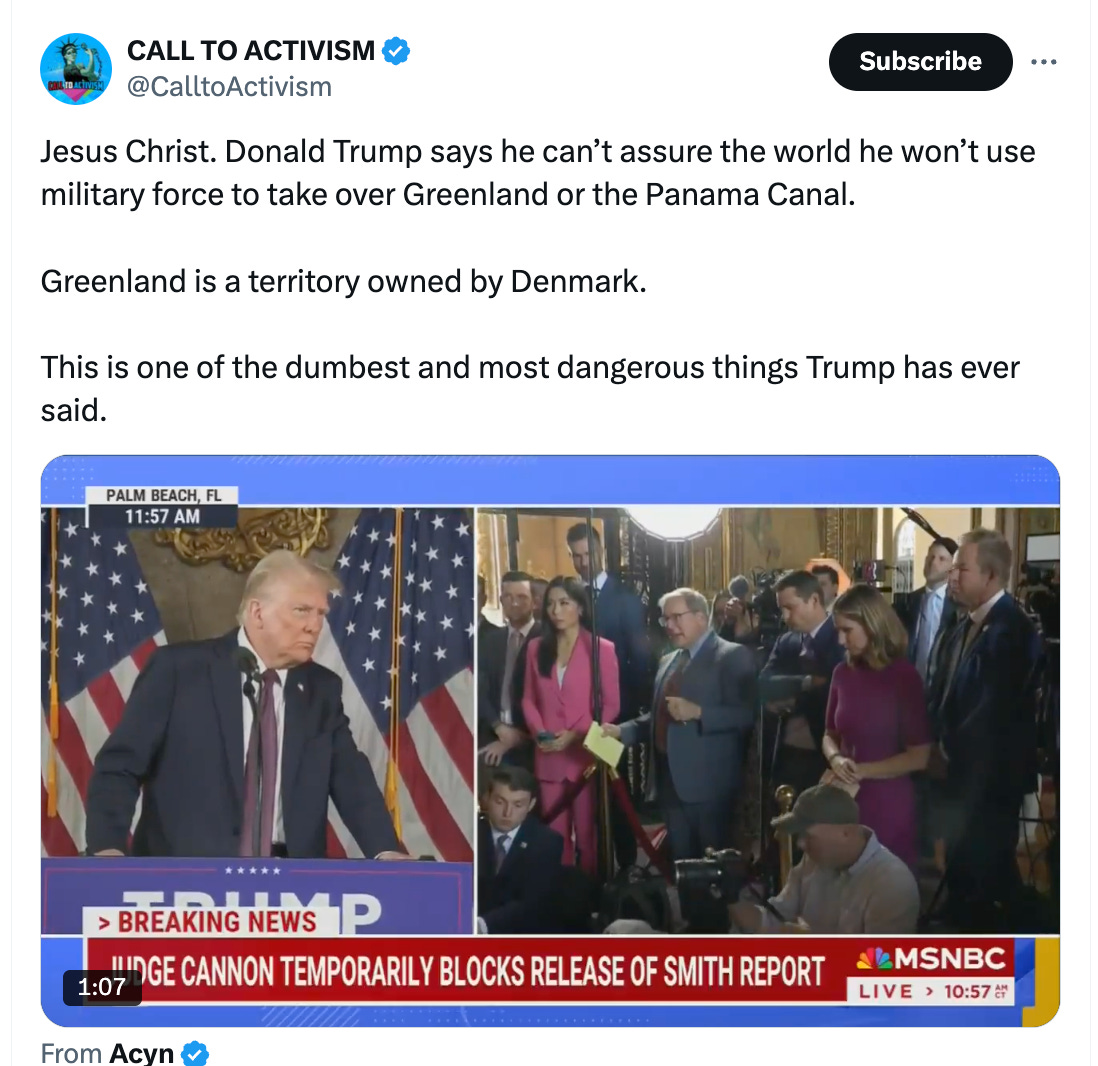Open Acyn's profile from video attribution
The height and width of the screenshot is (1066, 1098).
click(141, 1053)
